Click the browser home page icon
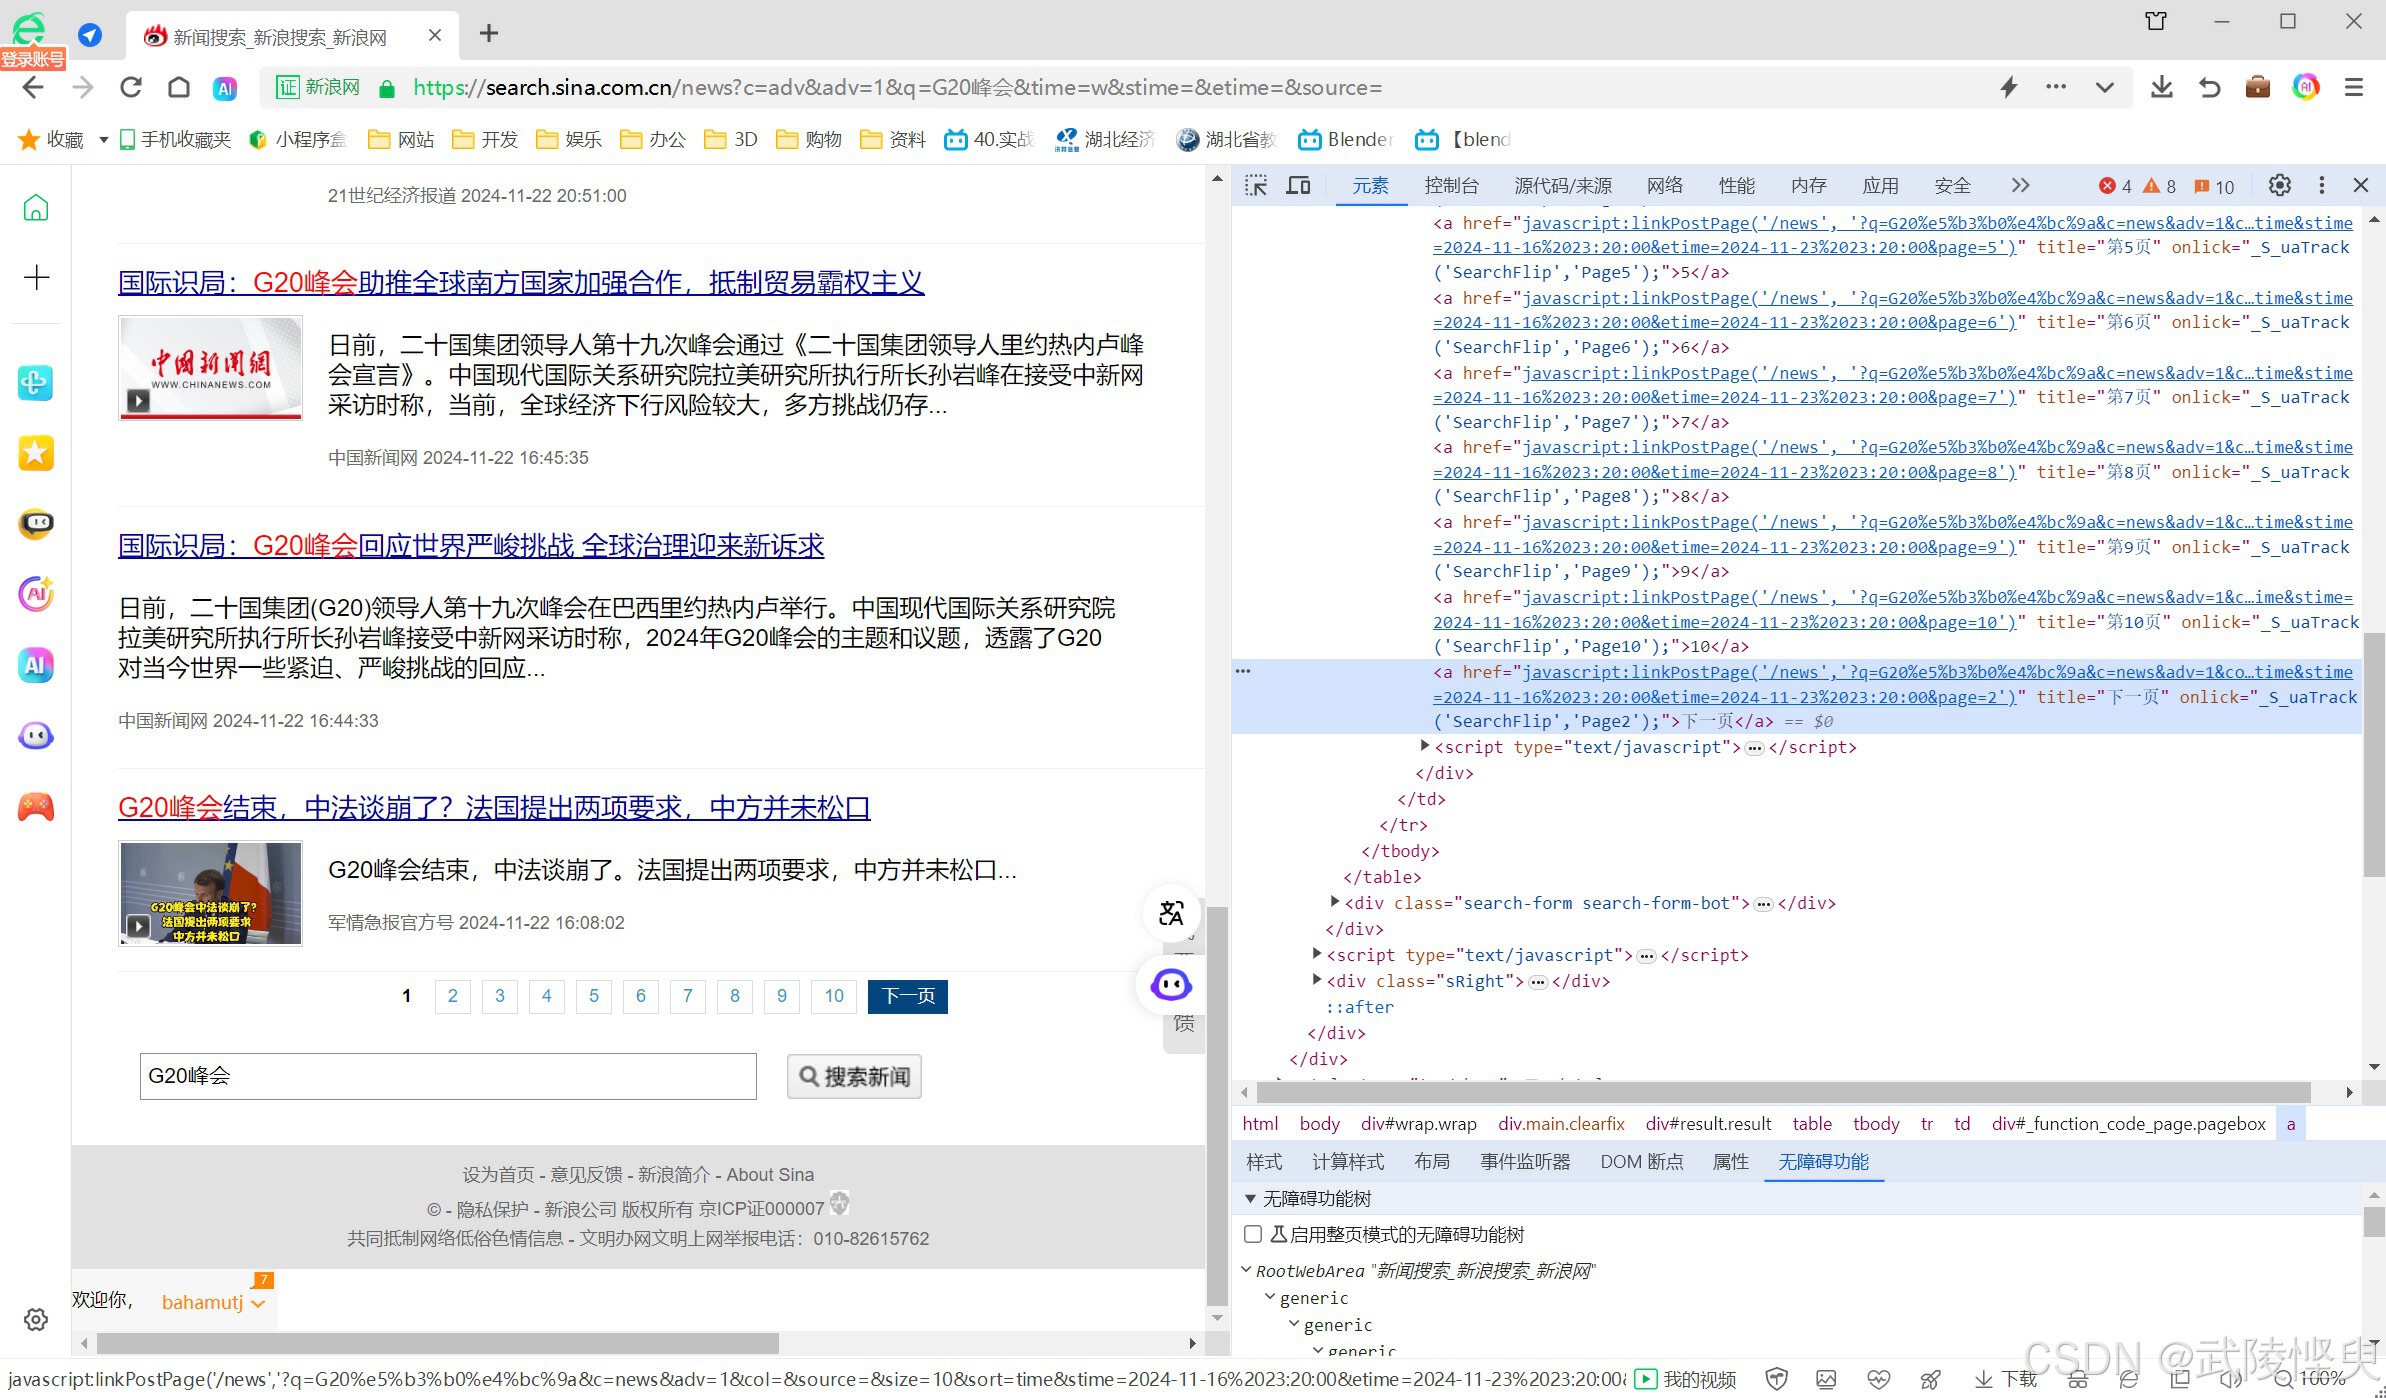The image size is (2386, 1398). click(179, 87)
